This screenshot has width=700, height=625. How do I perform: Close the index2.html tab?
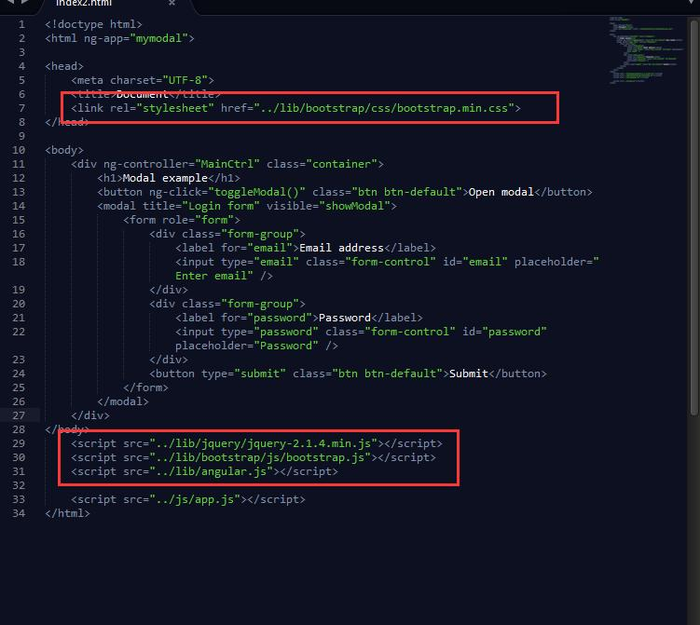pos(172,3)
